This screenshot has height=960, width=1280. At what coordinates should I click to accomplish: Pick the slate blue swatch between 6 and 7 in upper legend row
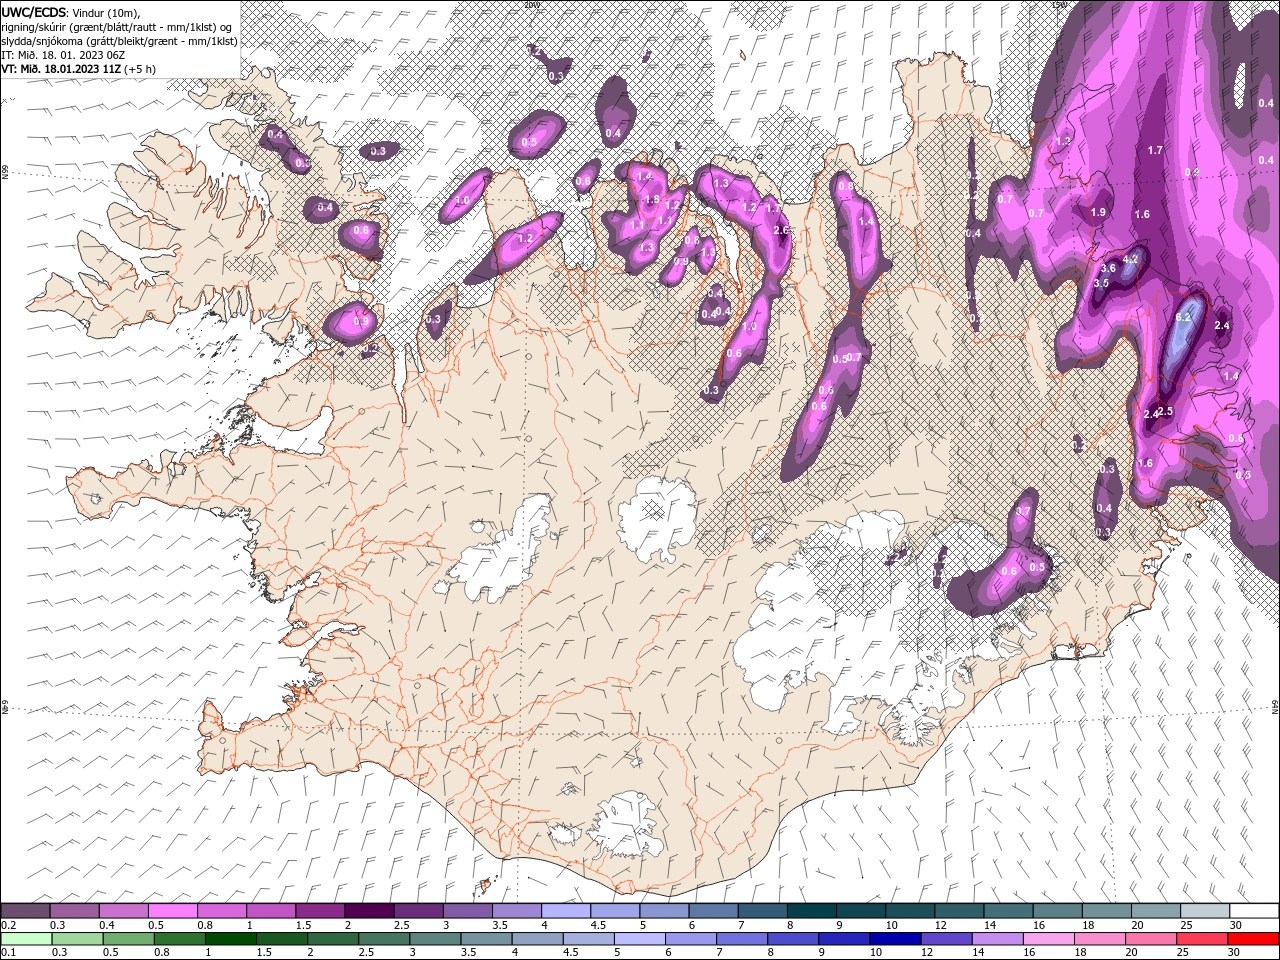[714, 910]
